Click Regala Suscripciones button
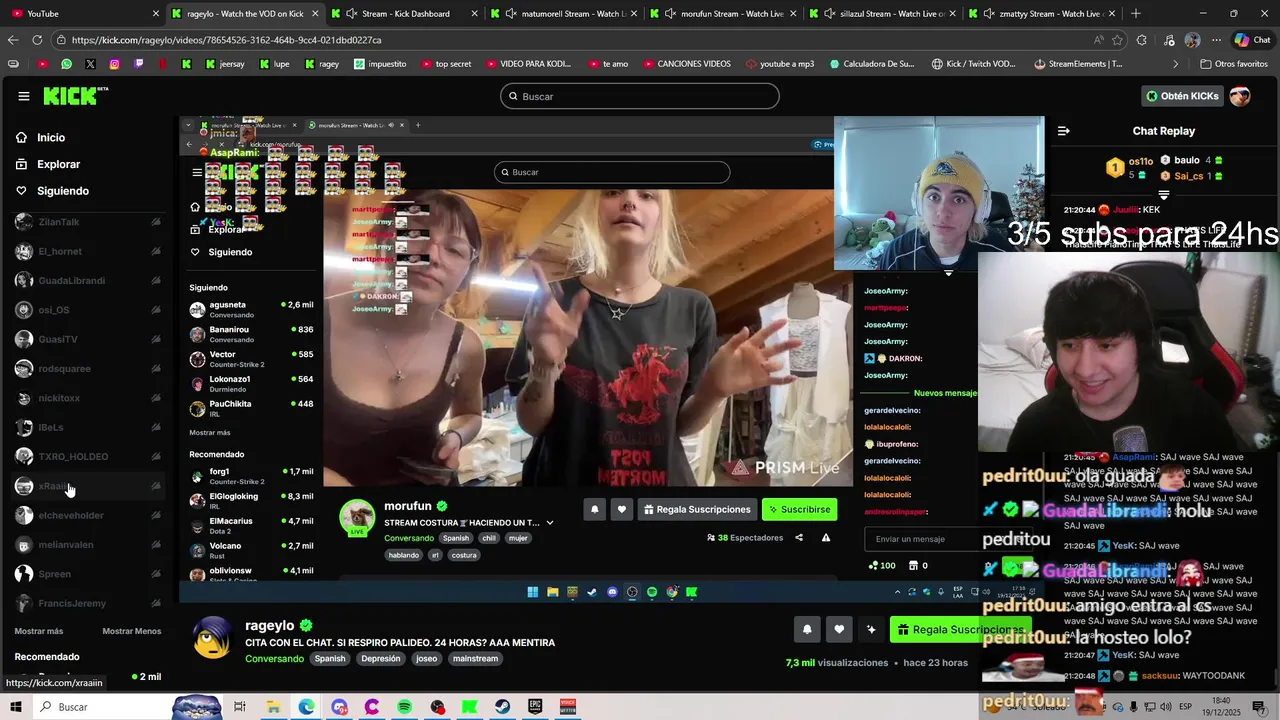Screen dimensions: 1280x720 pyautogui.click(x=960, y=629)
